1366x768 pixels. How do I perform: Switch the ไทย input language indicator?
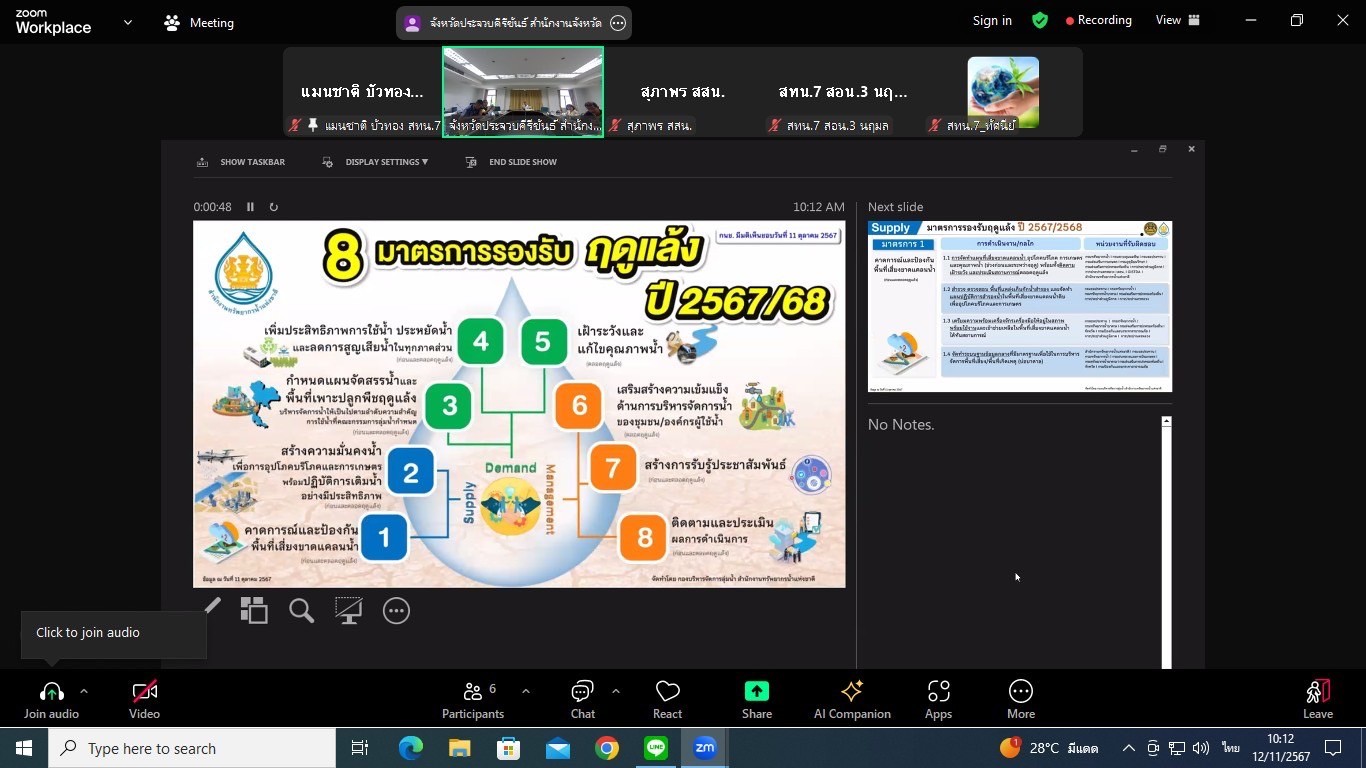point(1231,748)
